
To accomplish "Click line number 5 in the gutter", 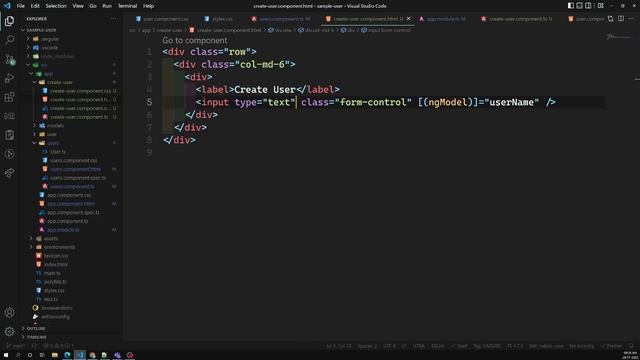I will point(149,102).
